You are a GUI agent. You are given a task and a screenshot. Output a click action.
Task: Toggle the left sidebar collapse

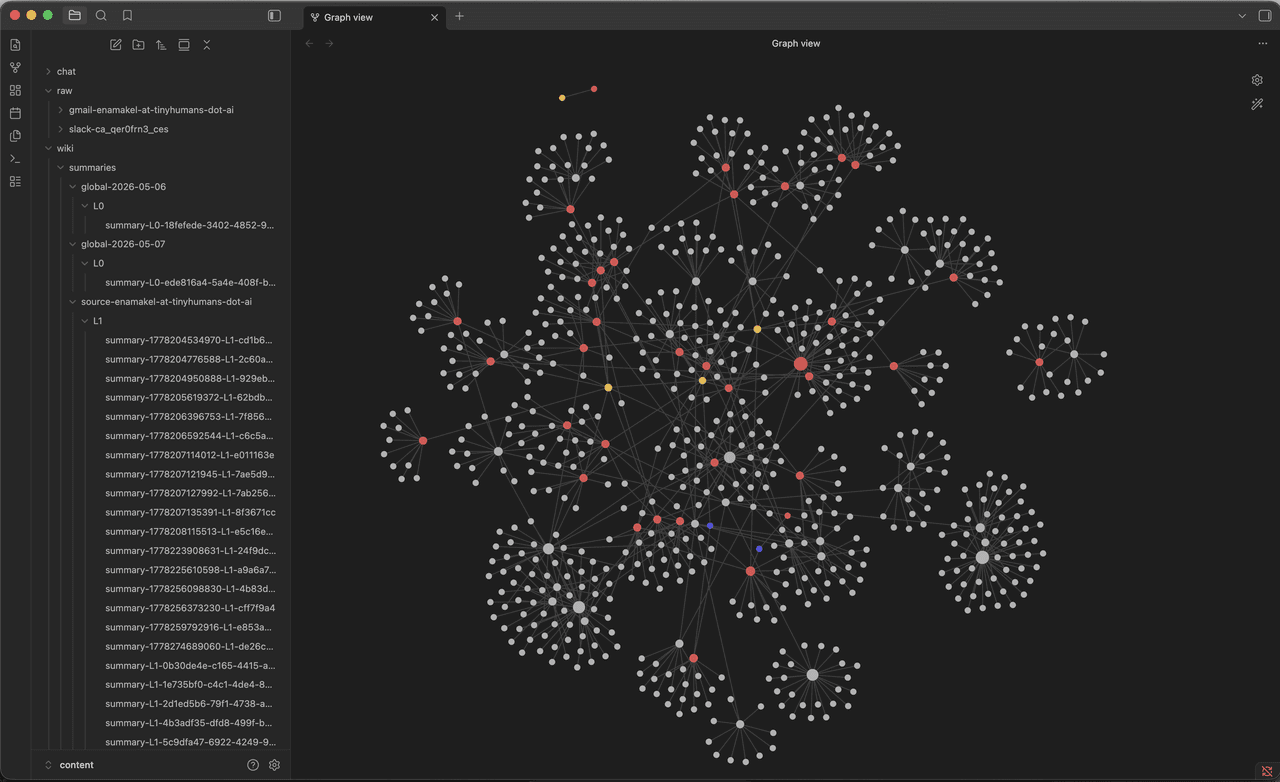(275, 16)
